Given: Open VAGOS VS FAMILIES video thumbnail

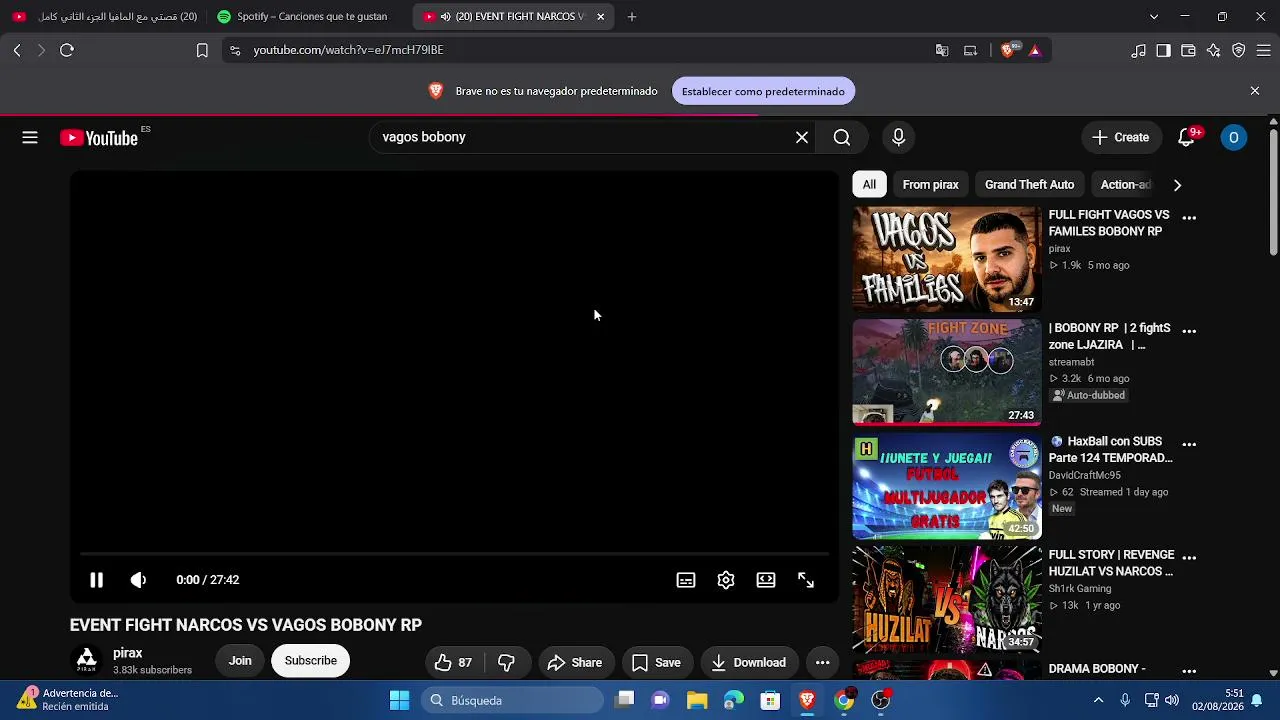Looking at the screenshot, I should coord(947,259).
